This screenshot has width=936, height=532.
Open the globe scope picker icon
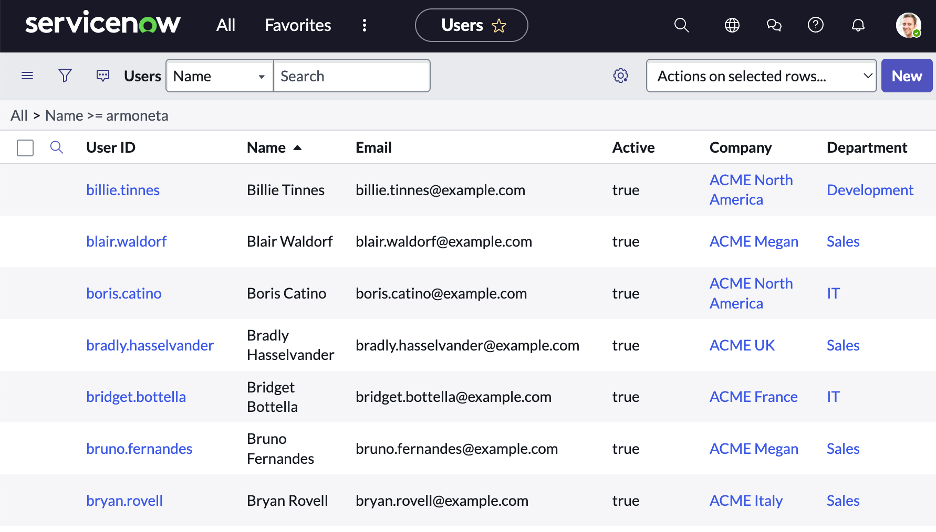[x=732, y=25]
